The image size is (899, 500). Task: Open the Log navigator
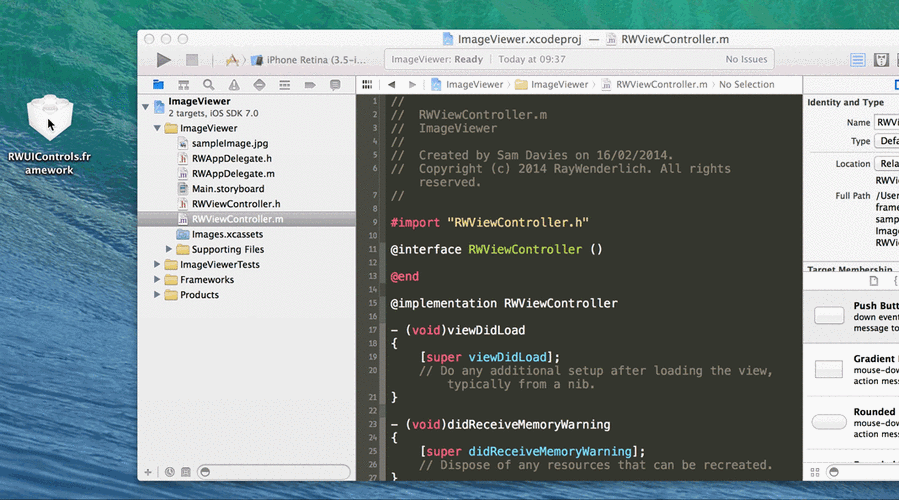pos(335,85)
